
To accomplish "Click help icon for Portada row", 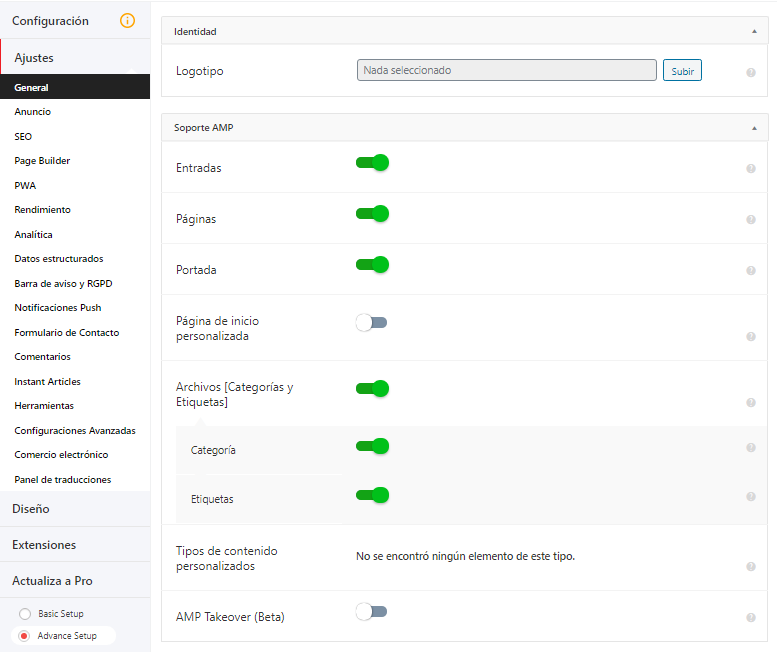I will (x=750, y=271).
